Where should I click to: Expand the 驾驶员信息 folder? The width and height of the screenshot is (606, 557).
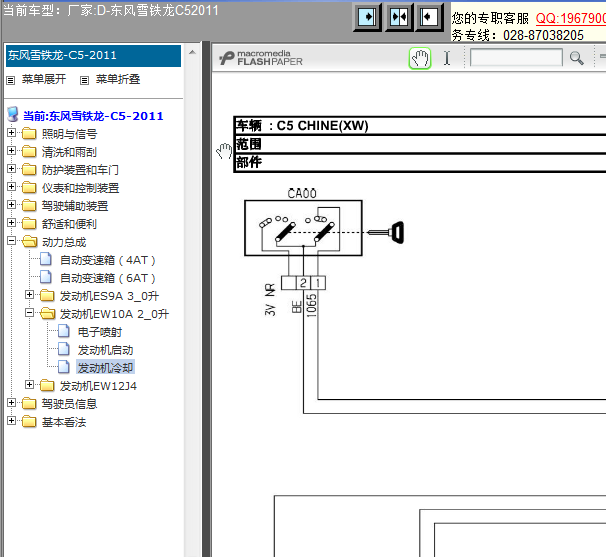pyautogui.click(x=11, y=402)
